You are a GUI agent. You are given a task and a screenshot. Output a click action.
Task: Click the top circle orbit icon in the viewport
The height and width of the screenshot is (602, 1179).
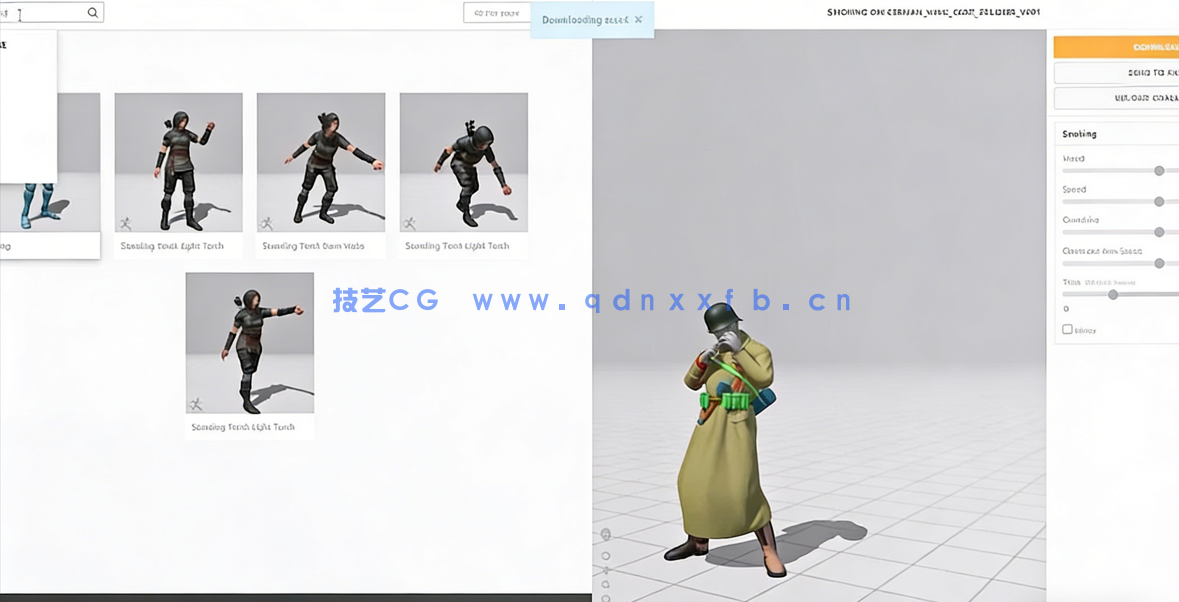tap(605, 554)
